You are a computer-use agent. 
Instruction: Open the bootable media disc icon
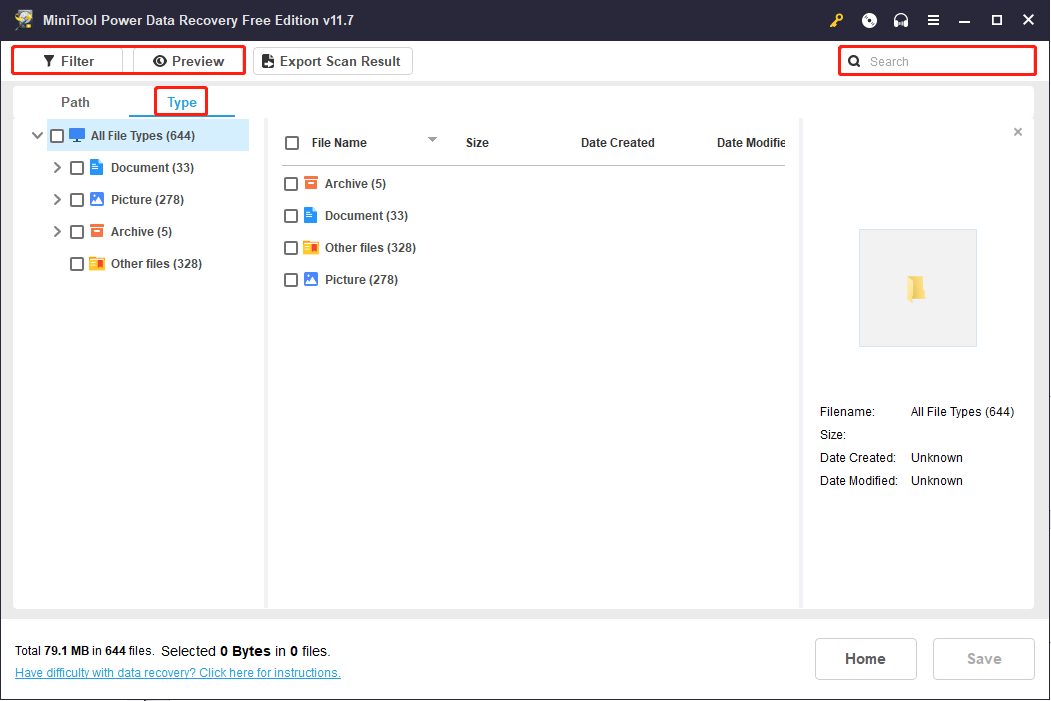(x=869, y=20)
